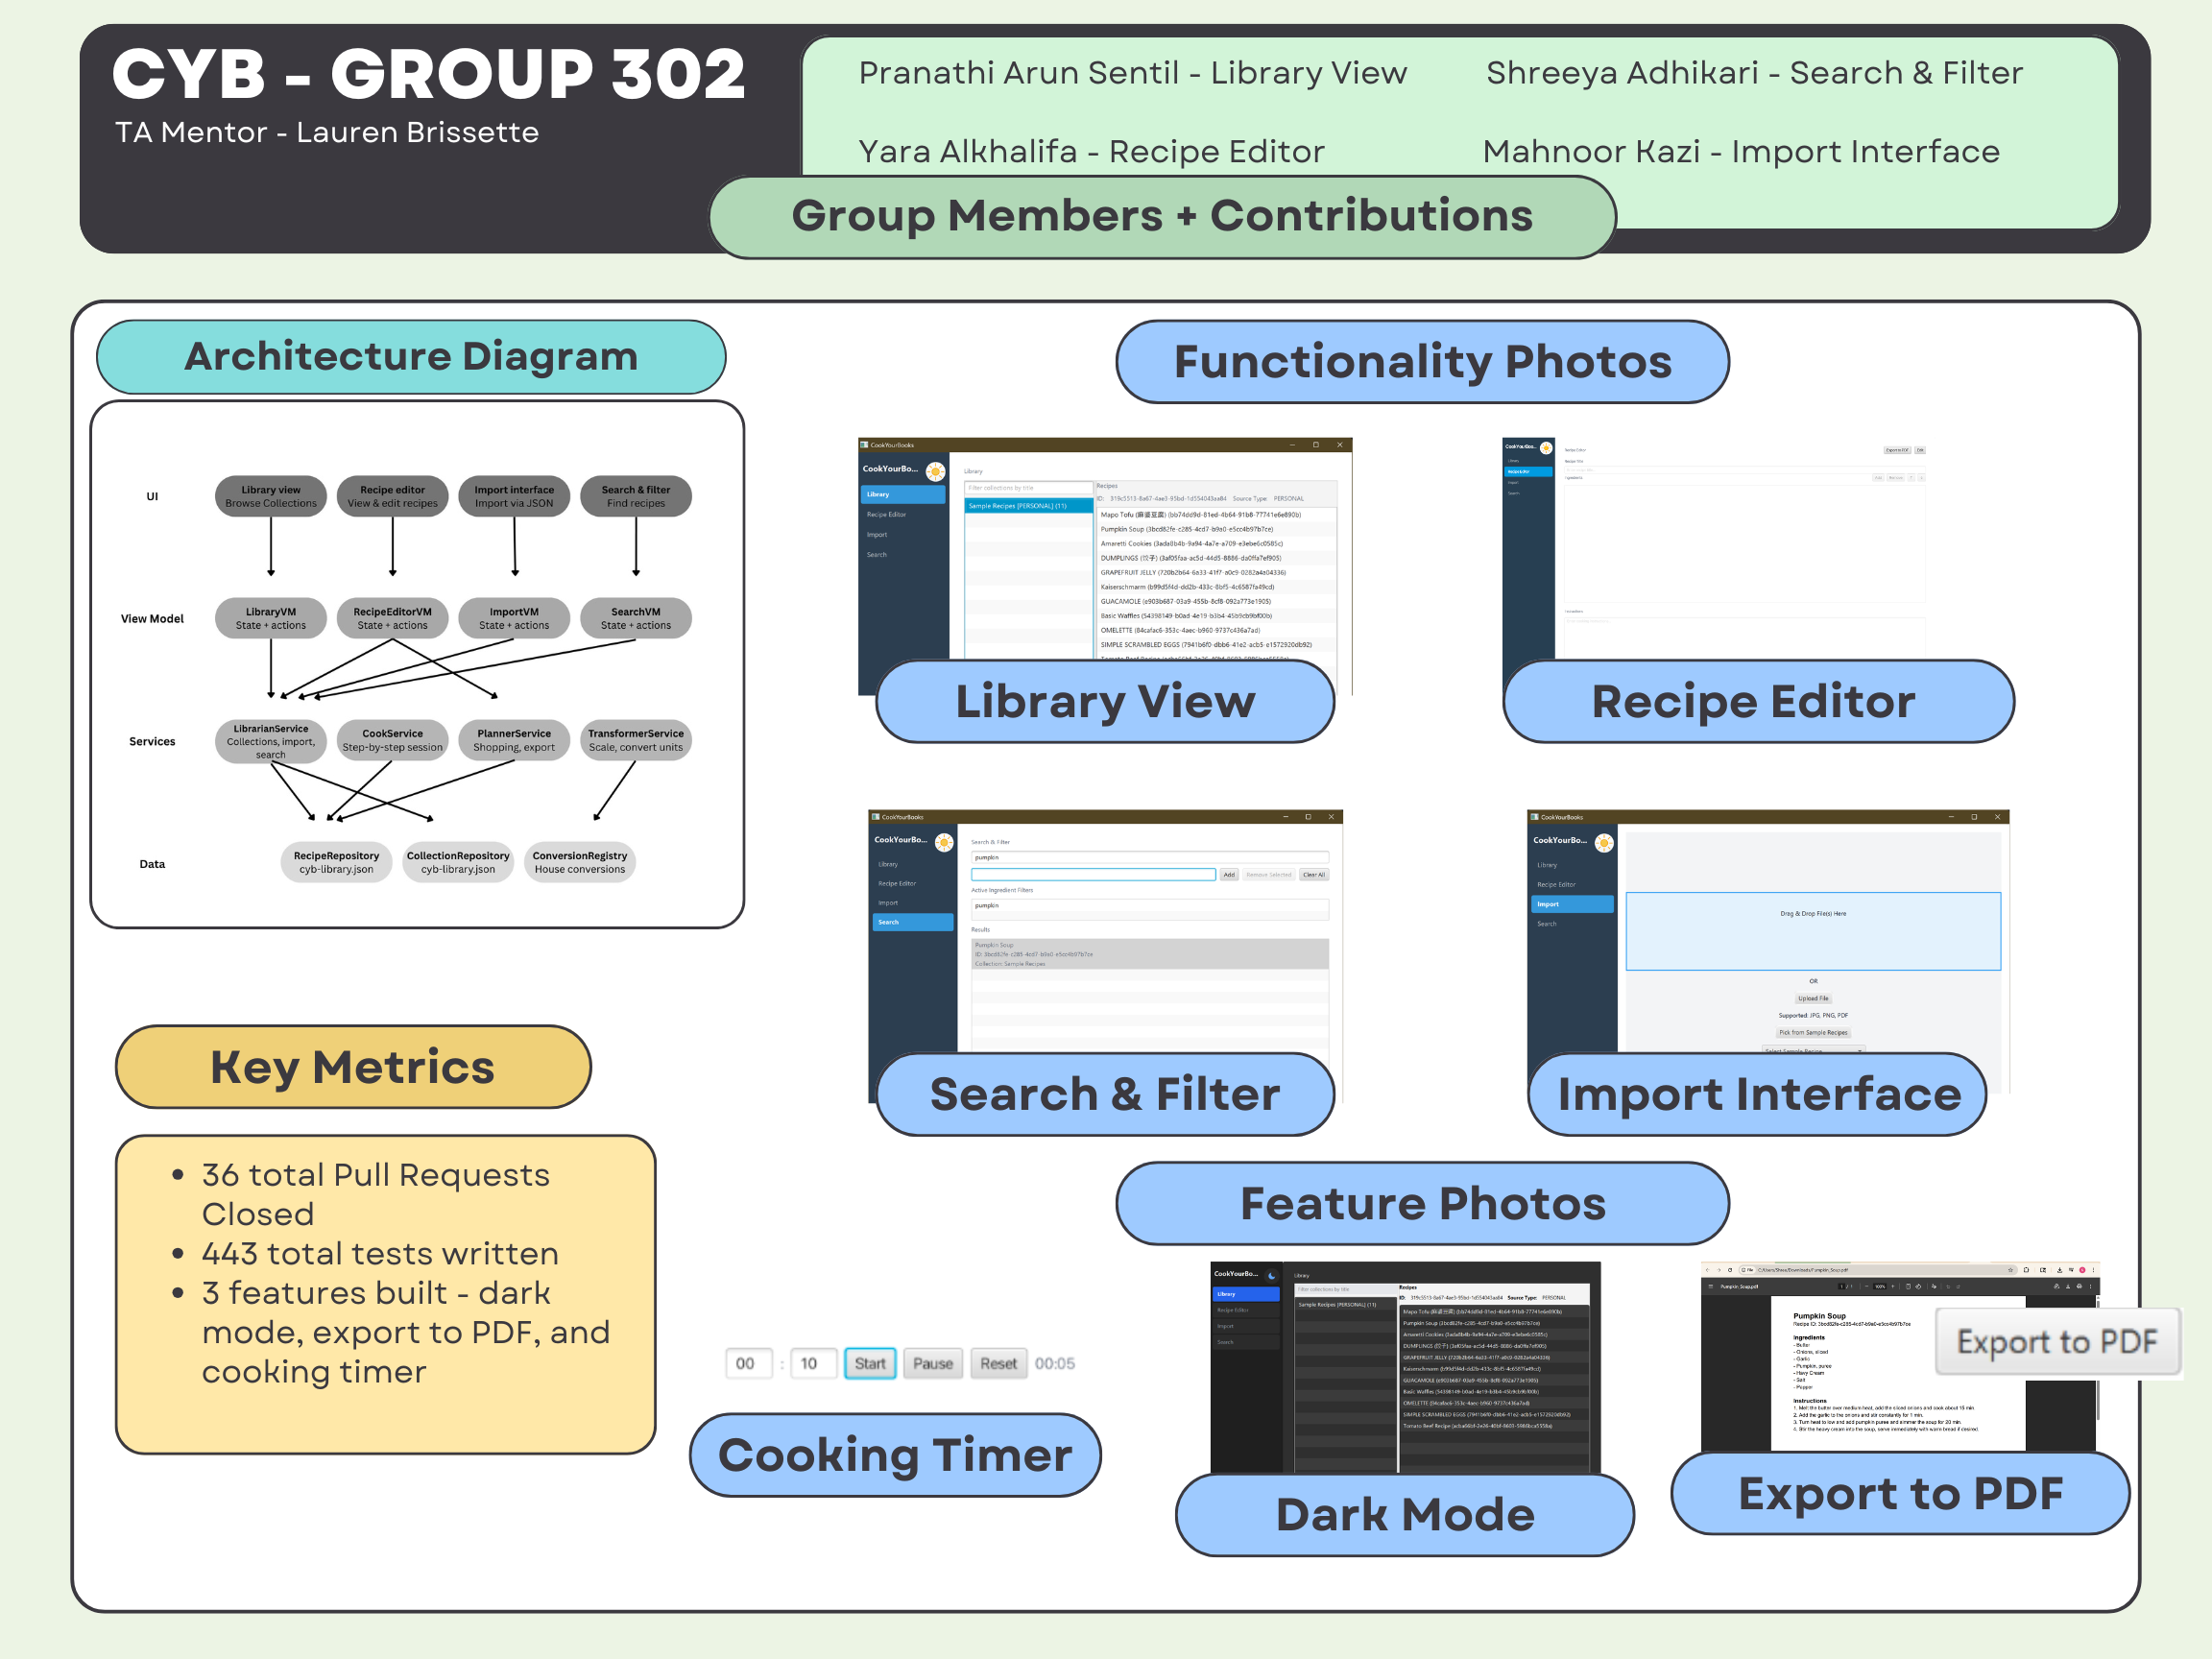Open the PDF viewer three-dot more actions menu
Viewport: 2212px width, 1659px height.
2091,1287
